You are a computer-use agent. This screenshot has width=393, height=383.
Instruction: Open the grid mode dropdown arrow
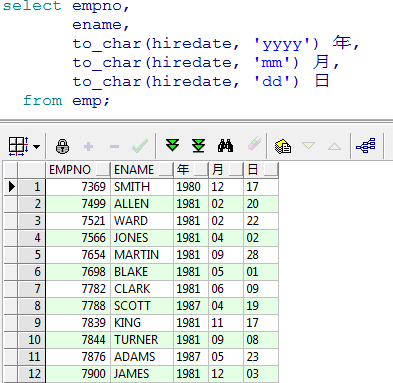pyautogui.click(x=37, y=147)
